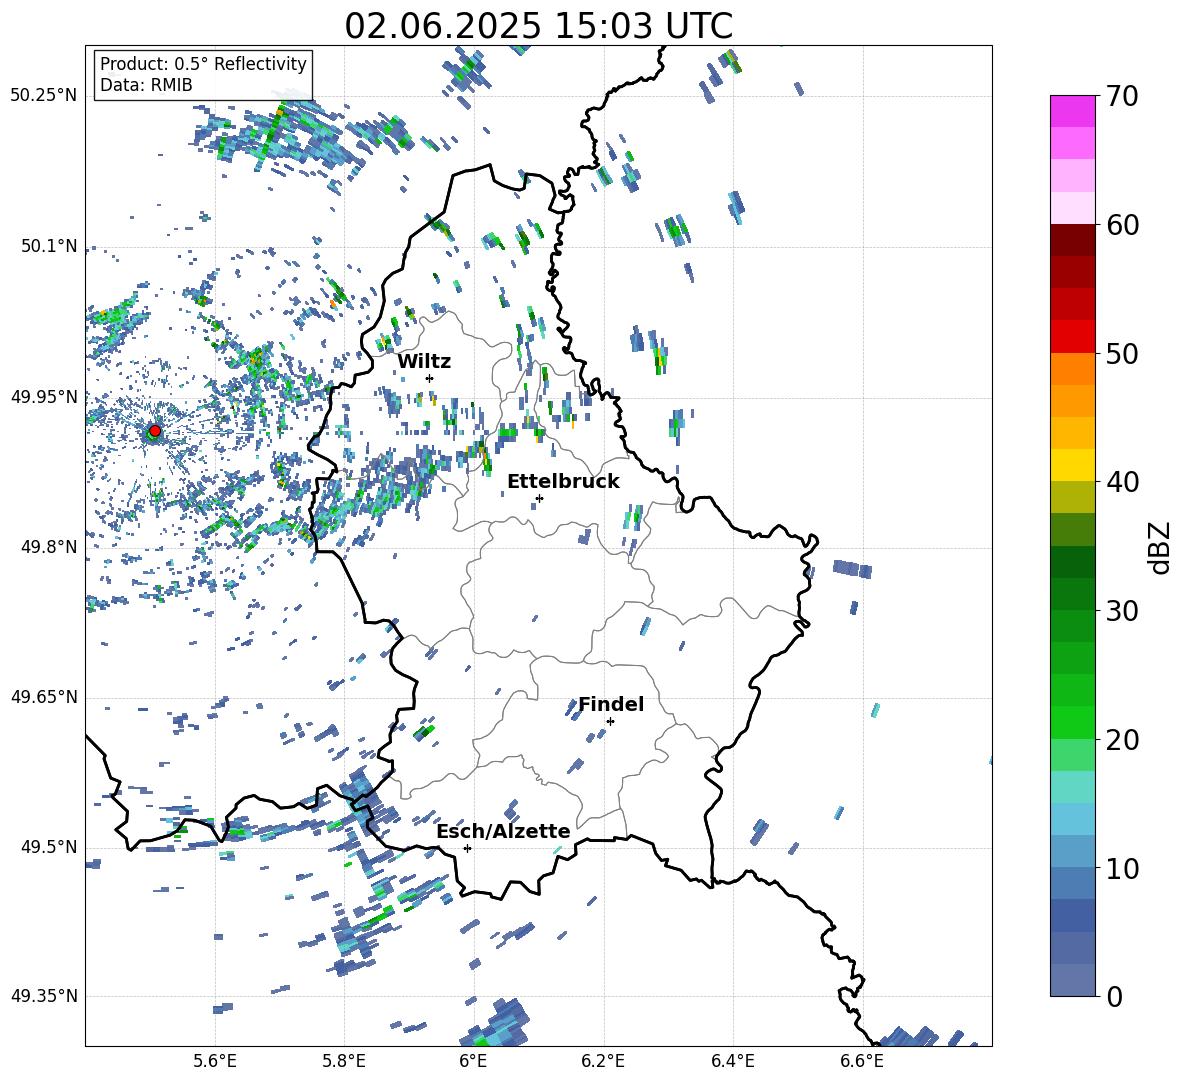Click the yellow colorbar segment above 40
Image resolution: width=1184 pixels, height=1081 pixels.
point(1072,465)
